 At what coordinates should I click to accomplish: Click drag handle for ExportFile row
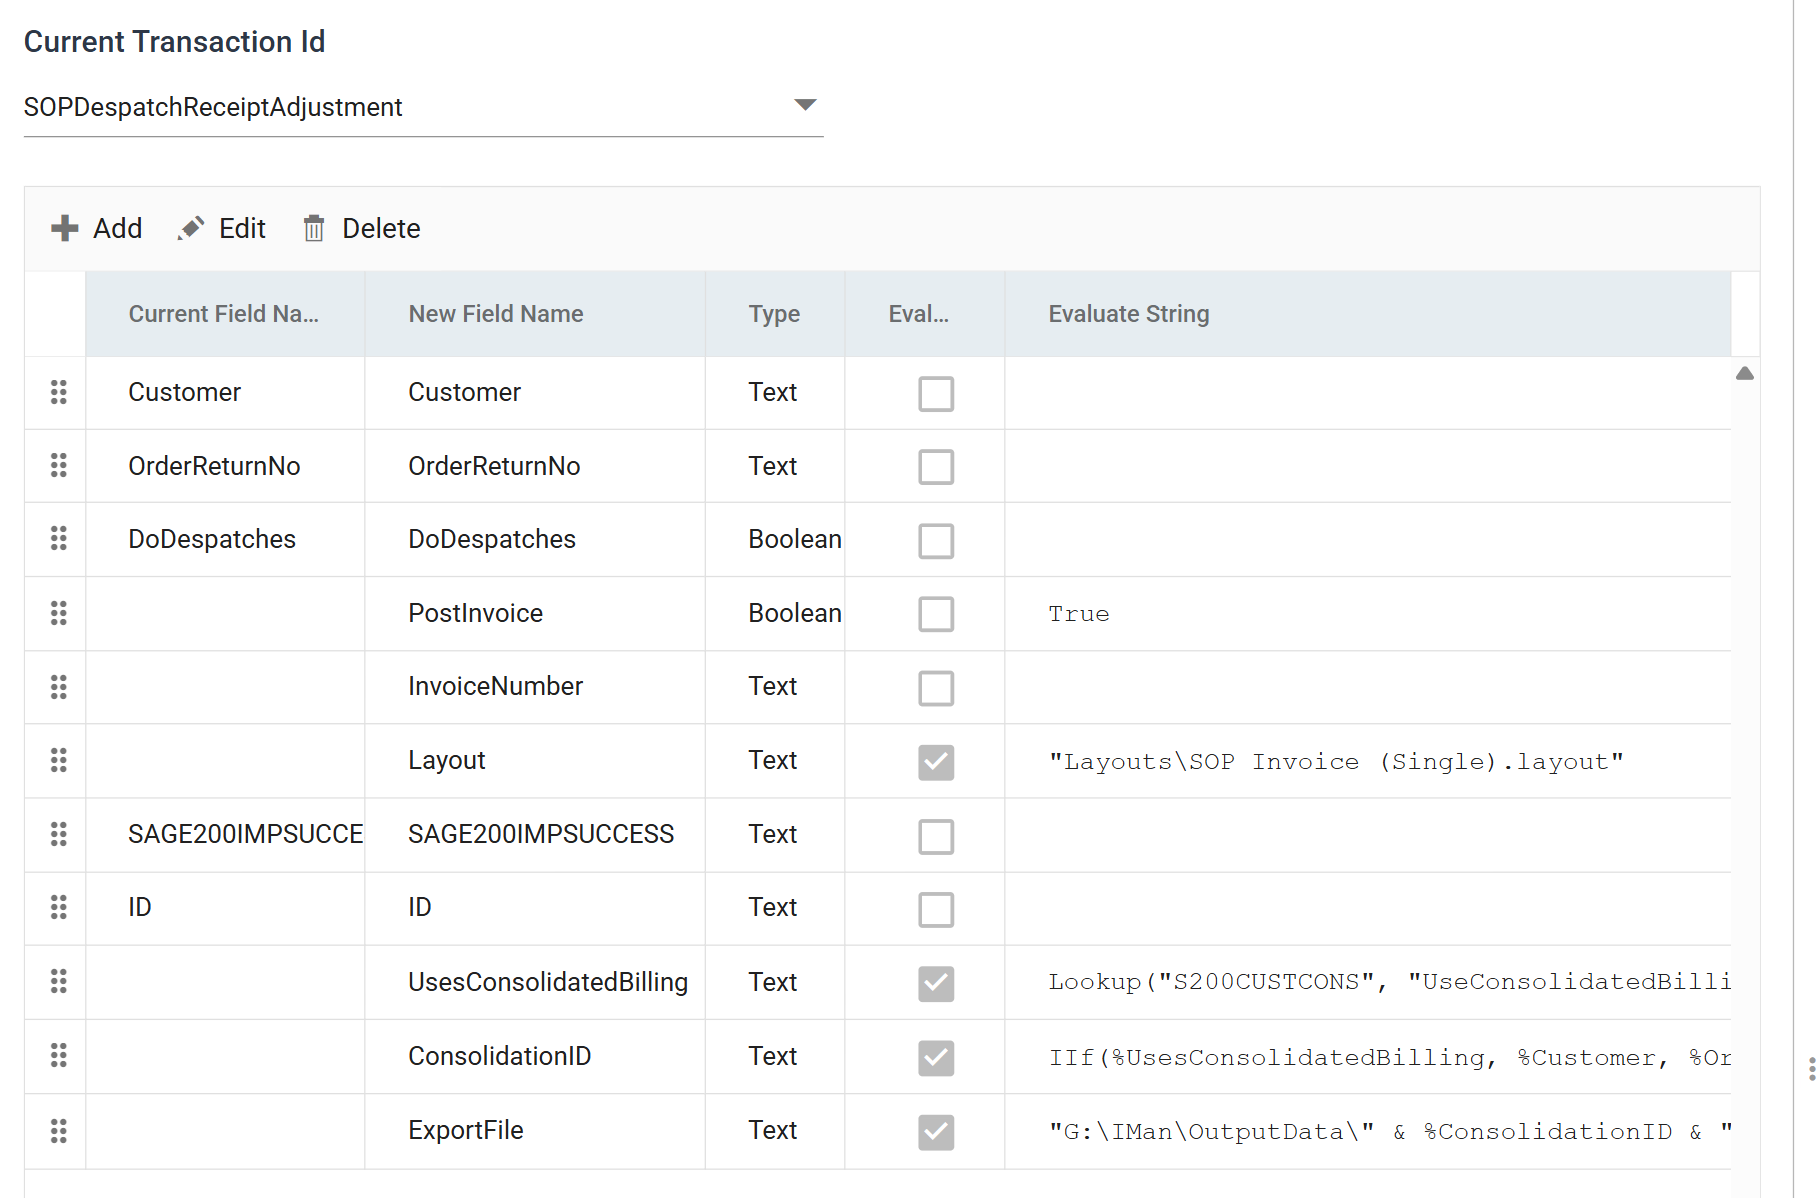[59, 1131]
